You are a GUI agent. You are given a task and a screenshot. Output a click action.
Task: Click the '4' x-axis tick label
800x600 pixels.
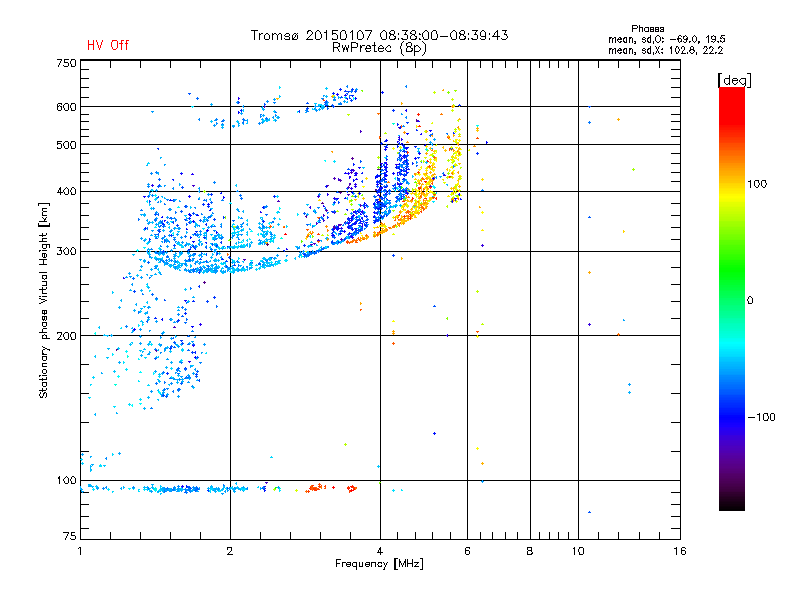(380, 551)
